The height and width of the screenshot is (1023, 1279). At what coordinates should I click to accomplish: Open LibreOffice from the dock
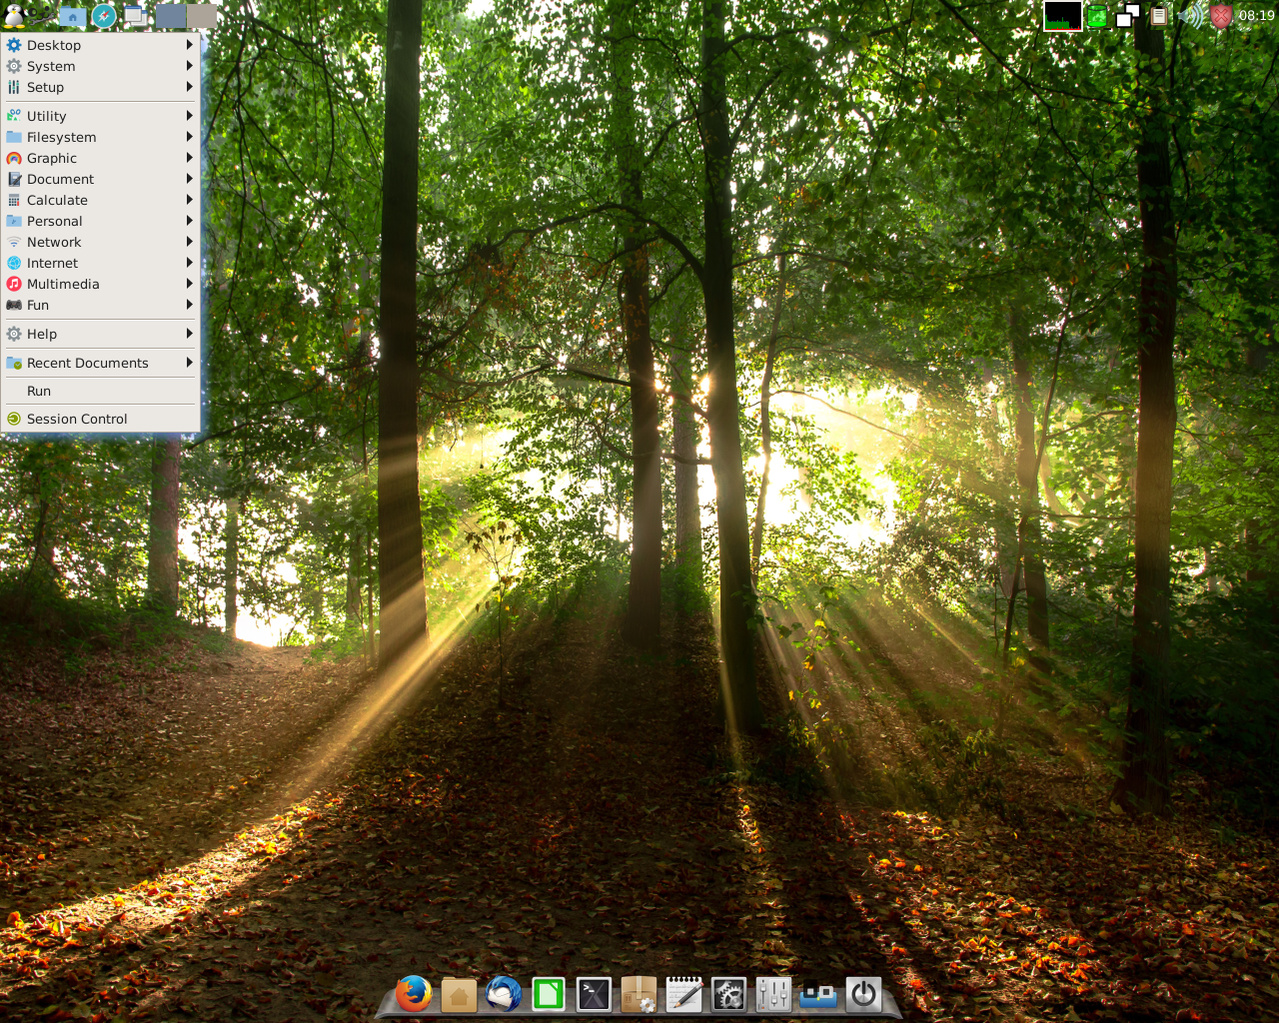click(548, 994)
